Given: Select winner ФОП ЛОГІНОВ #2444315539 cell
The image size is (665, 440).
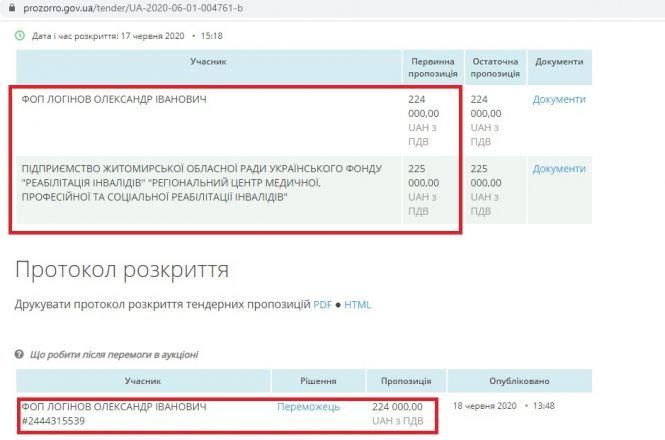Looking at the screenshot, I should pos(114,414).
